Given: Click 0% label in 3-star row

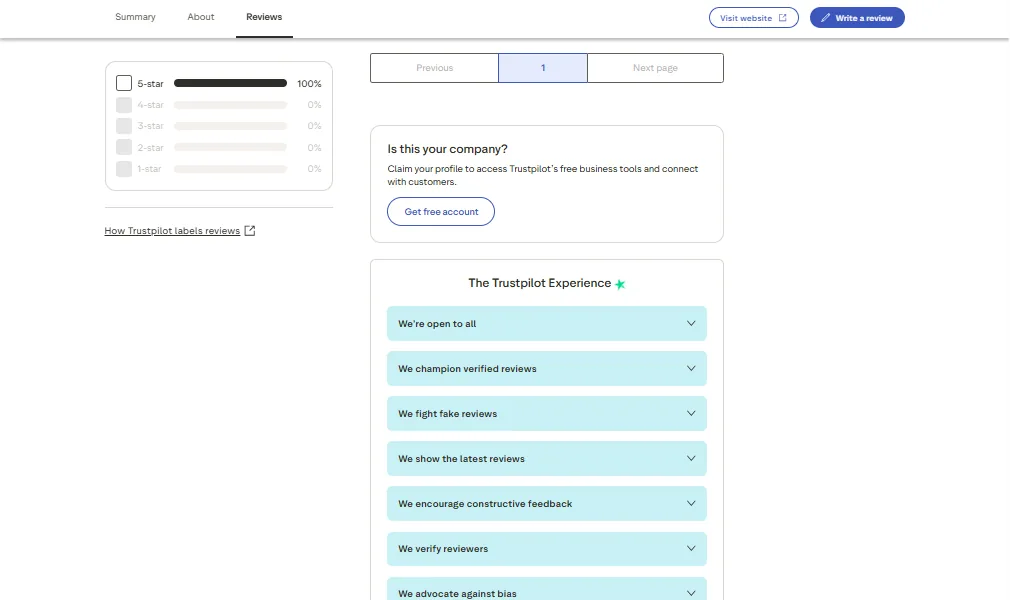Looking at the screenshot, I should [314, 126].
